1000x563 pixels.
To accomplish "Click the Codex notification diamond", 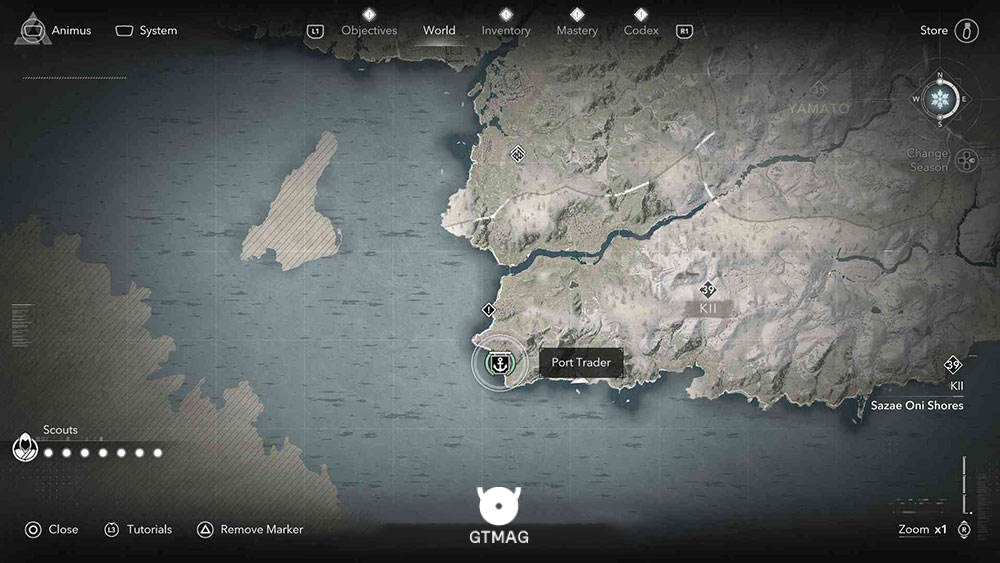I will [641, 14].
